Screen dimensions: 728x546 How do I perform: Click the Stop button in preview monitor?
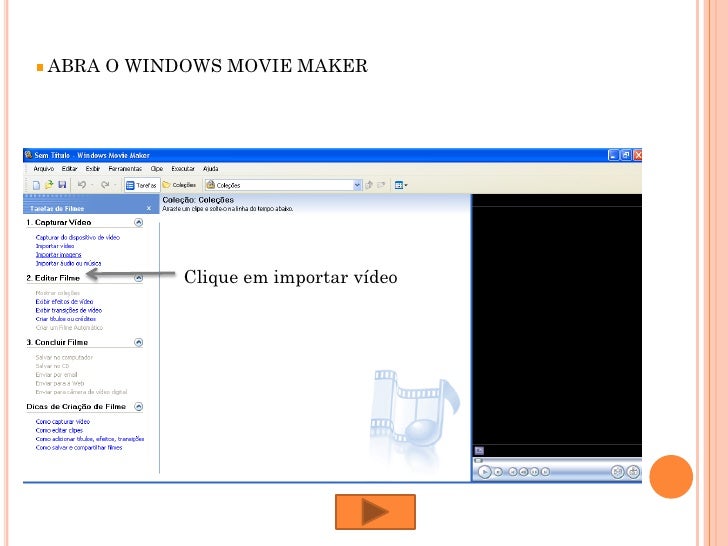498,472
